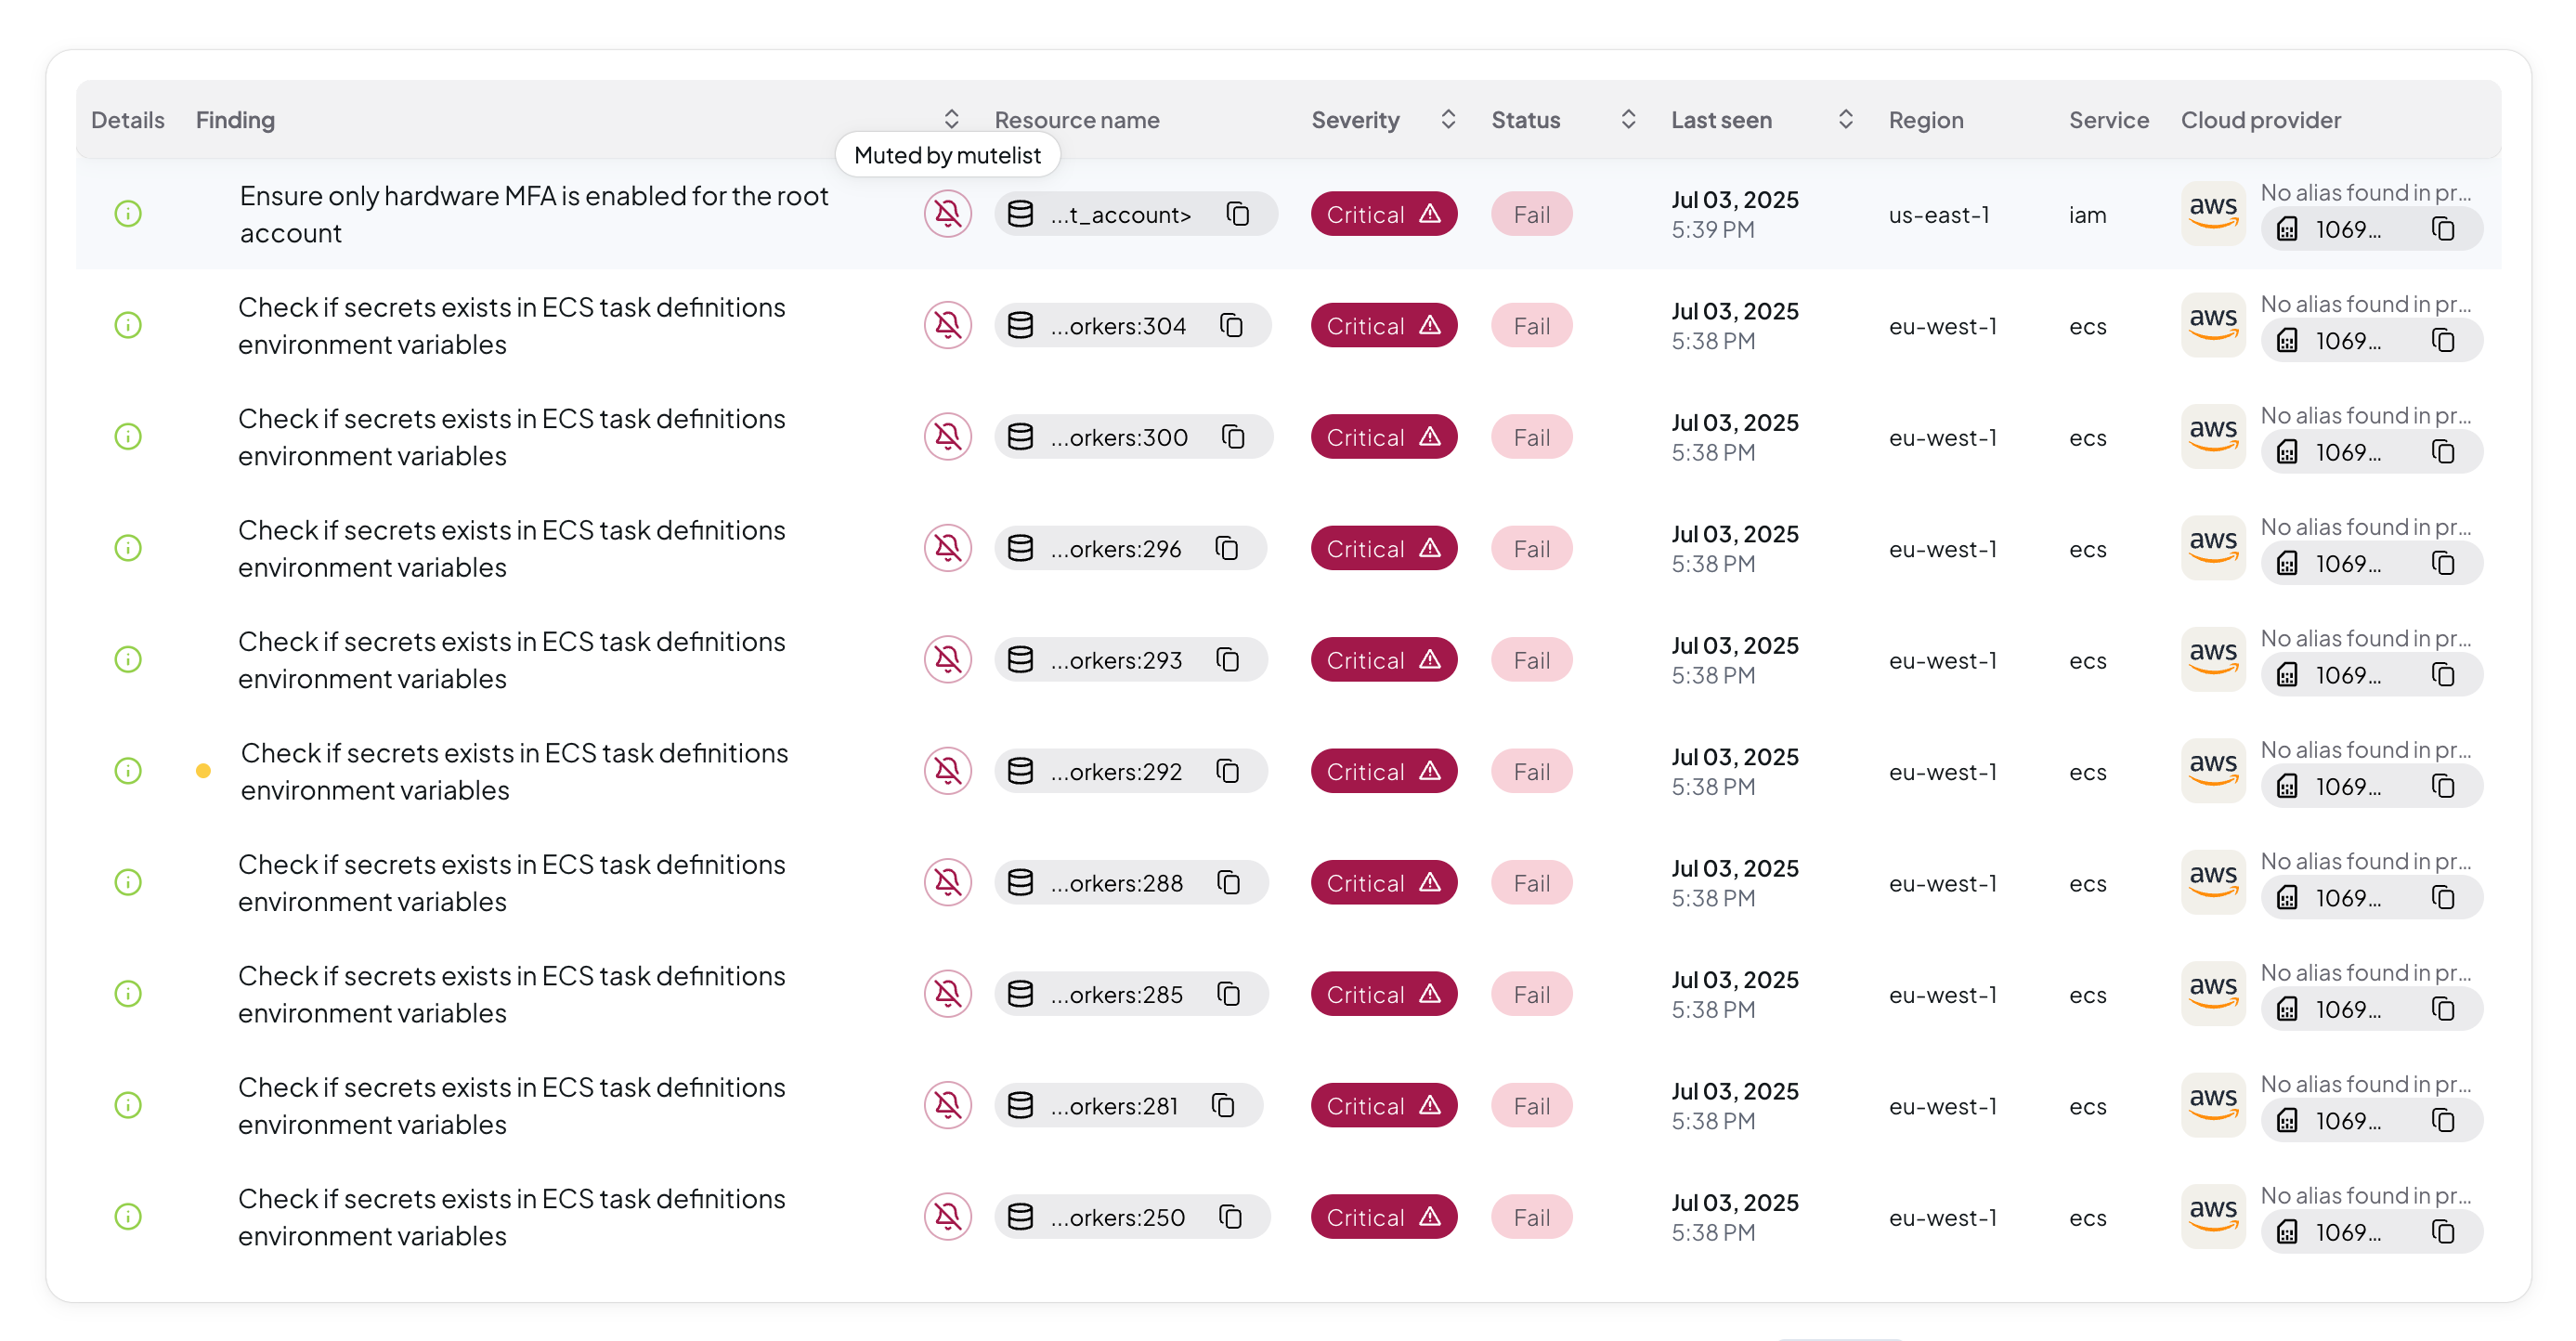Click the Region column header

(x=1925, y=120)
